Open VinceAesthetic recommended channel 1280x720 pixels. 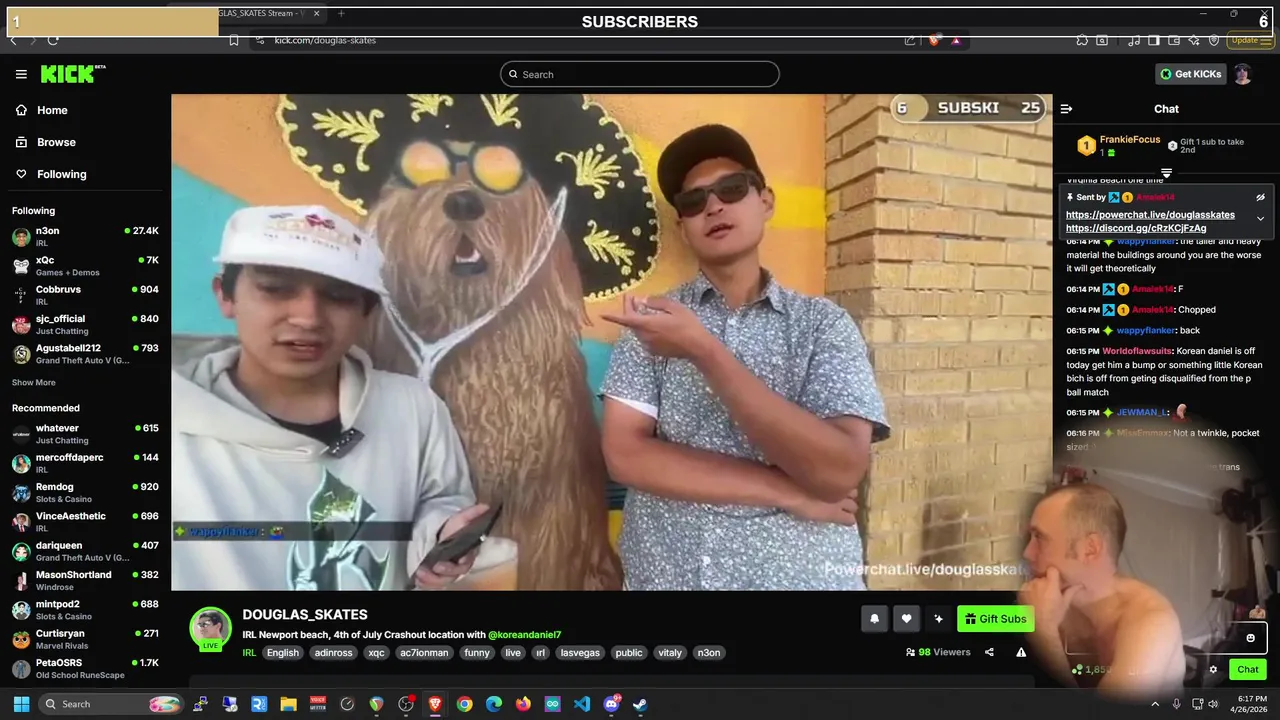pos(85,522)
